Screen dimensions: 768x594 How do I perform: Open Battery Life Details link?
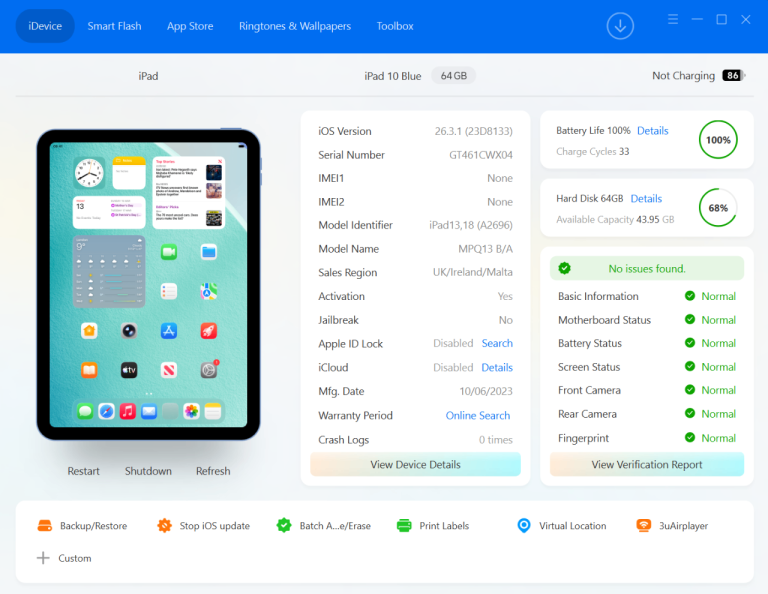[652, 131]
